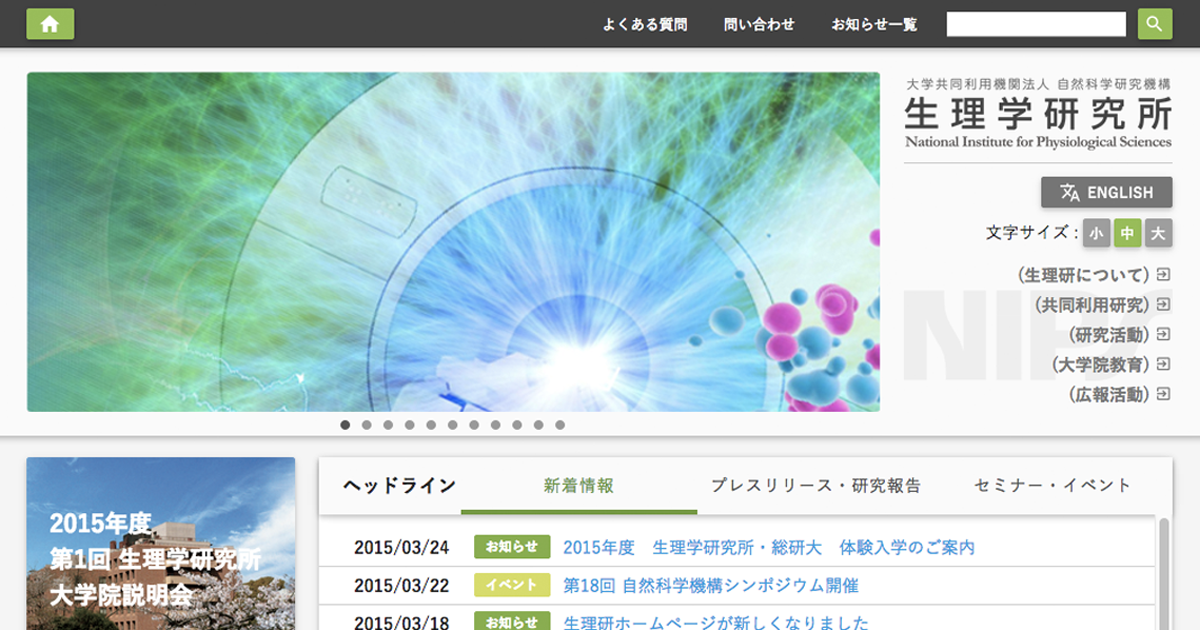
Task: Select the eighth carousel dot
Action: [x=496, y=425]
